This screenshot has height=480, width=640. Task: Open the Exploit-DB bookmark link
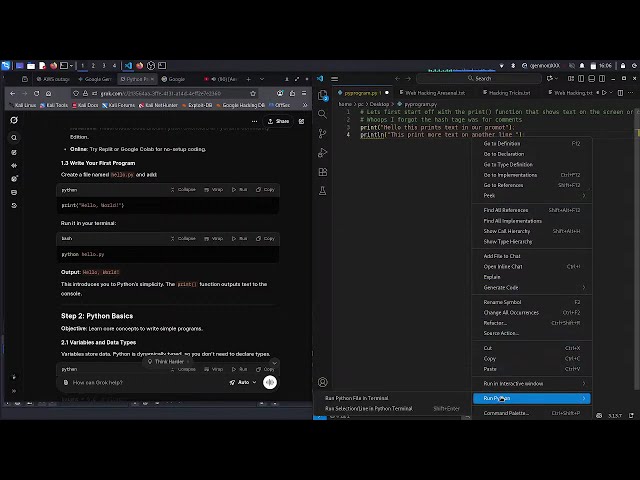click(x=197, y=105)
